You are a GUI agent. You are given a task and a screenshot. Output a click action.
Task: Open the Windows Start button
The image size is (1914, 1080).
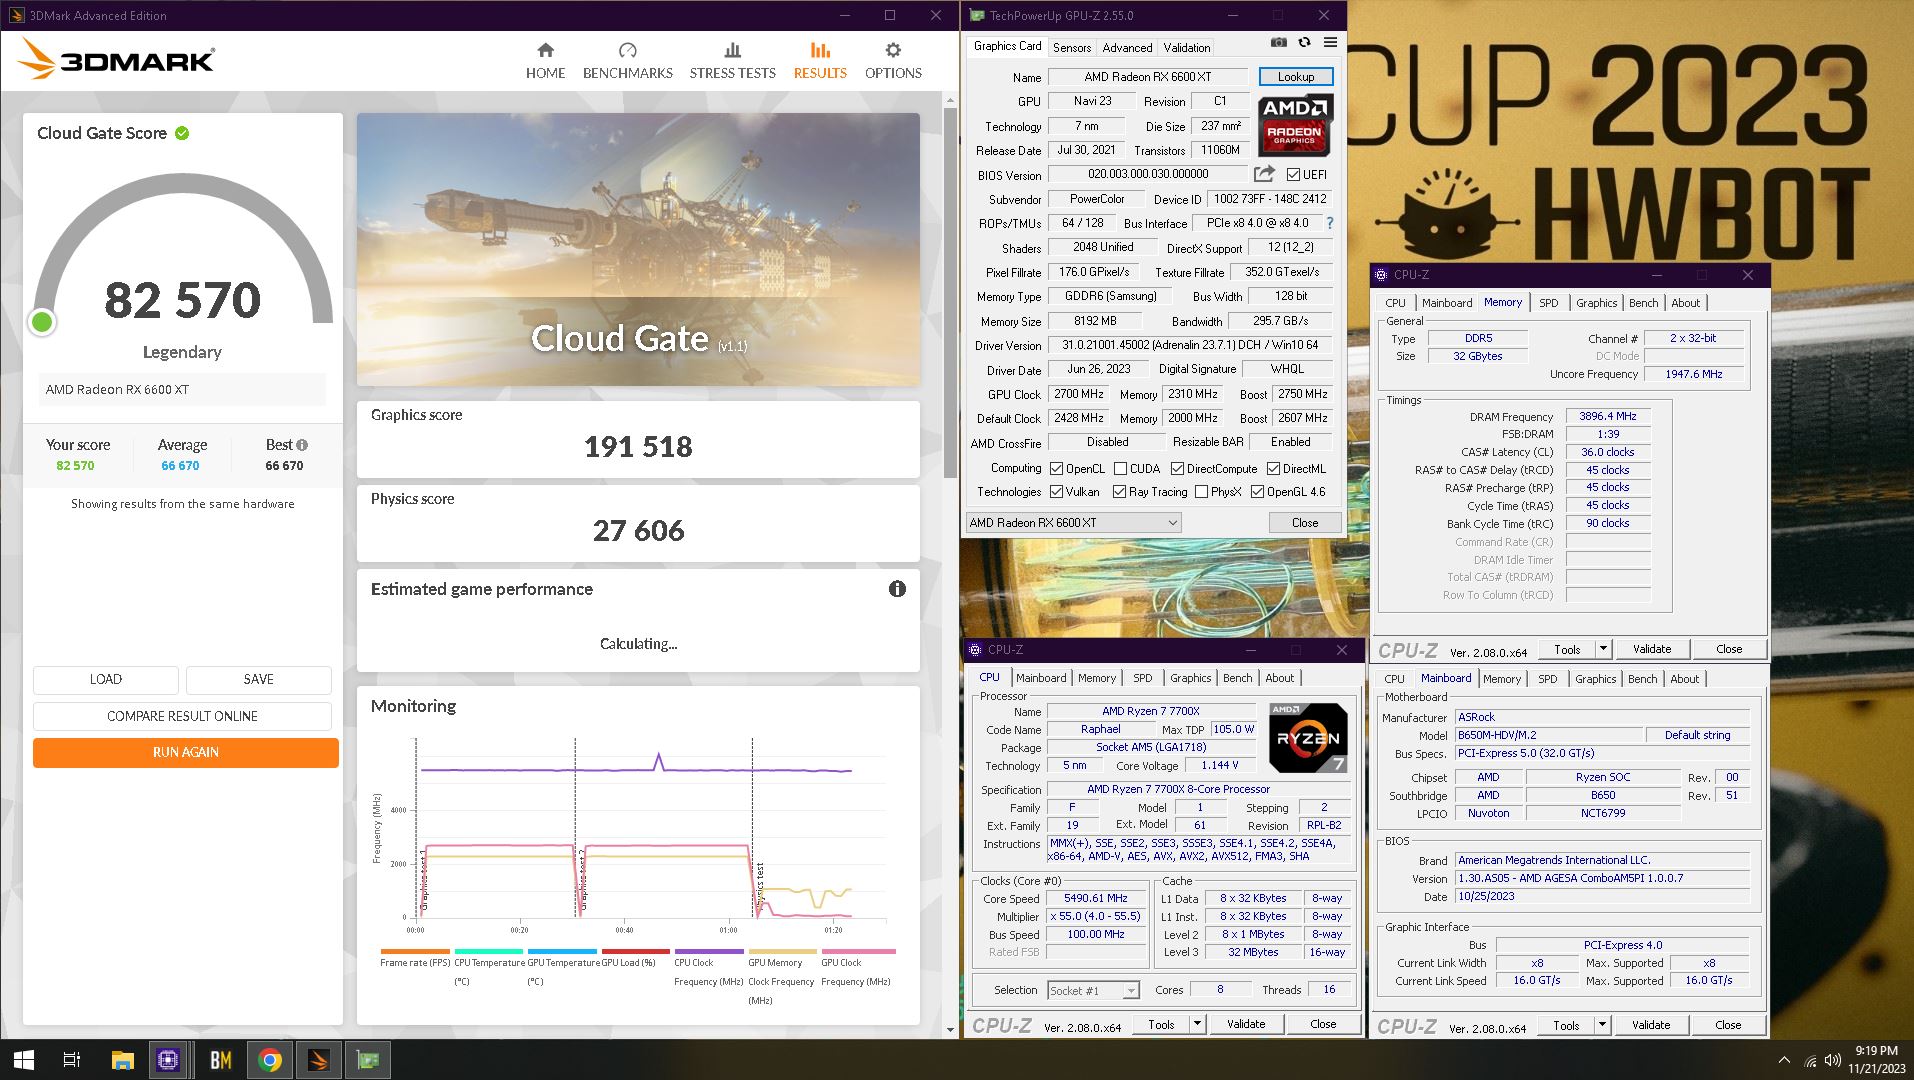(x=23, y=1060)
